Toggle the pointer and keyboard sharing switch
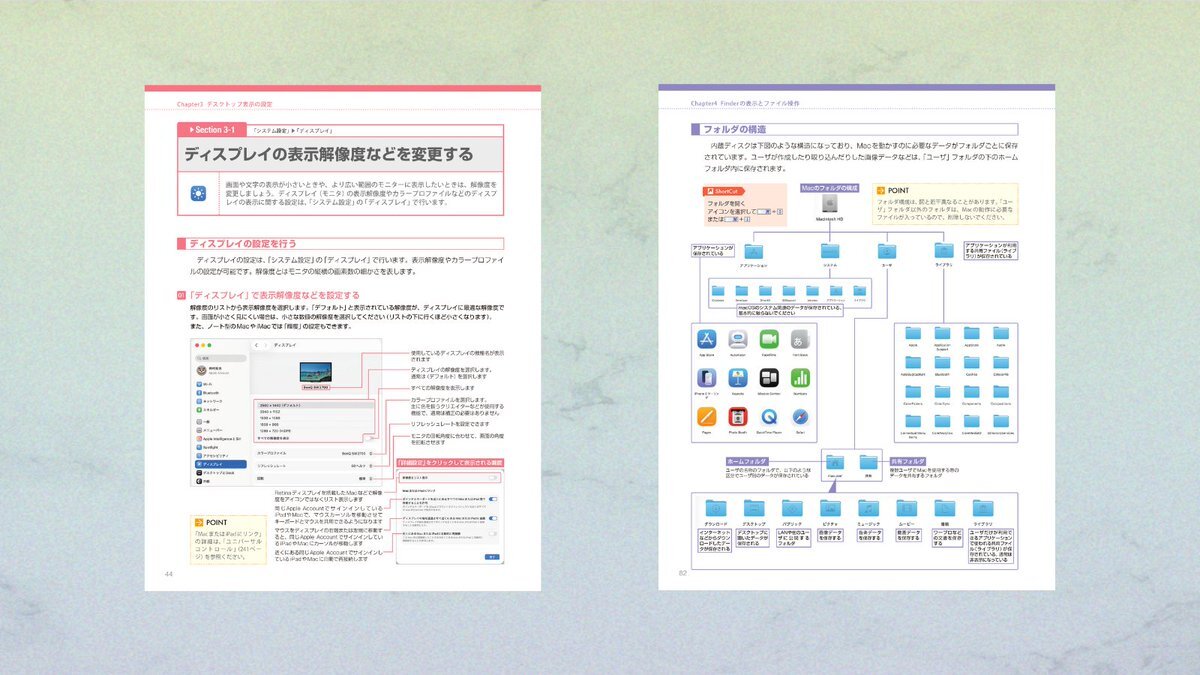The height and width of the screenshot is (675, 1200). [x=492, y=501]
